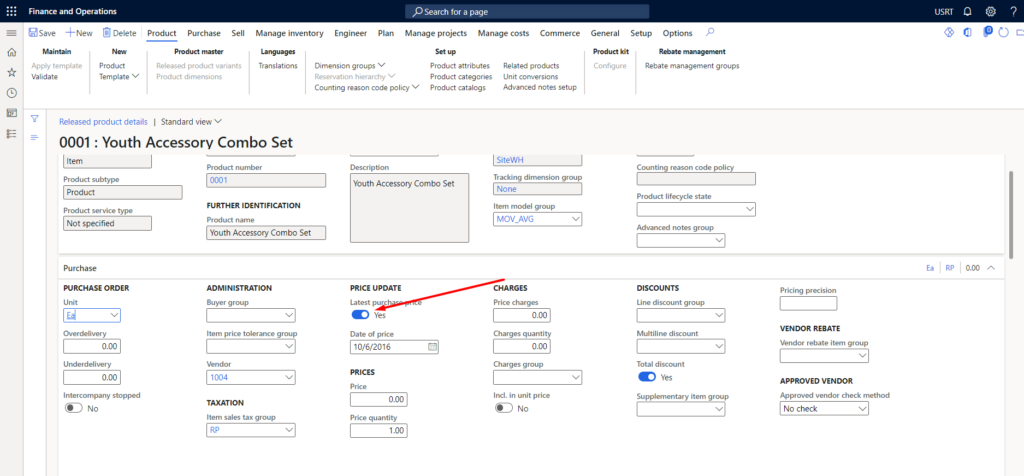Open the filter pane funnel icon

35,119
